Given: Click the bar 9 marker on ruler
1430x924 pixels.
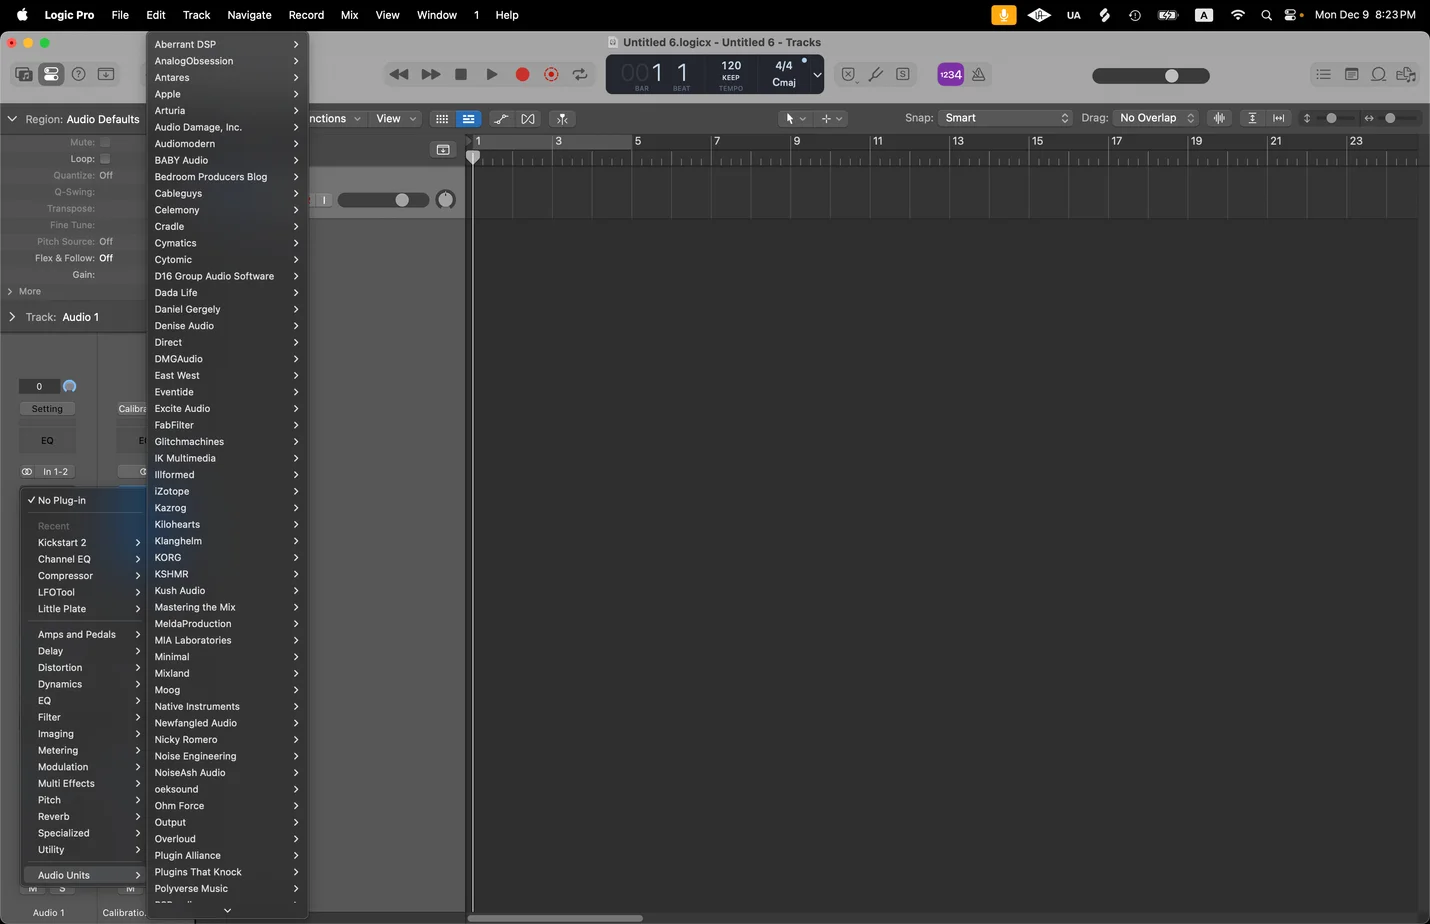Looking at the screenshot, I should click(797, 141).
